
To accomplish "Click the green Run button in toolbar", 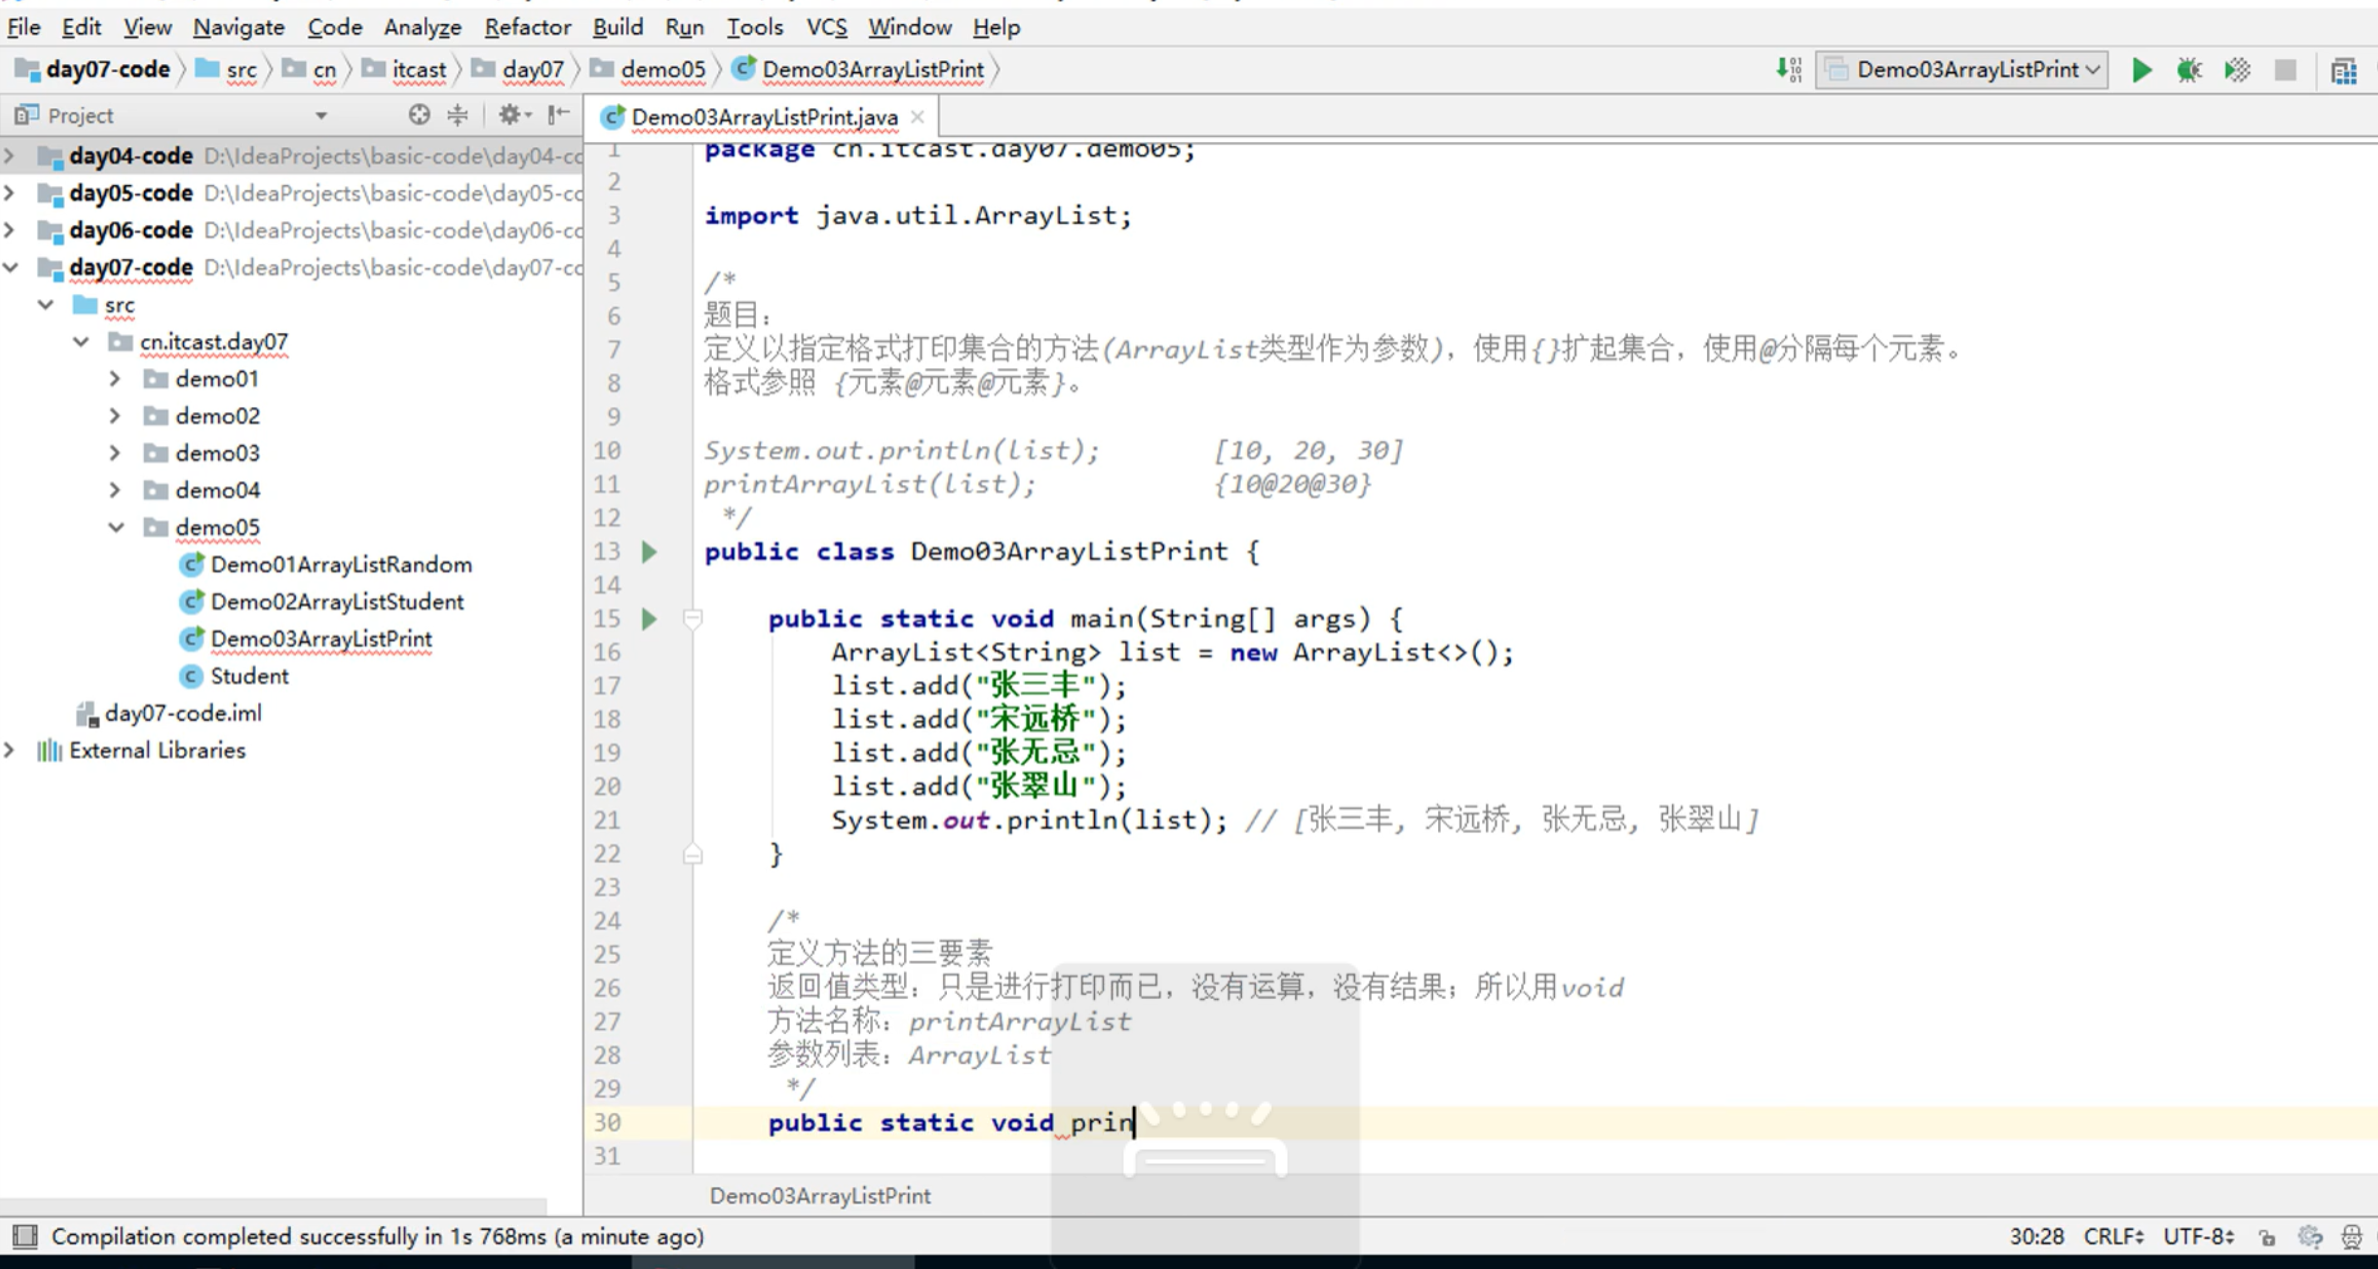I will [2141, 70].
